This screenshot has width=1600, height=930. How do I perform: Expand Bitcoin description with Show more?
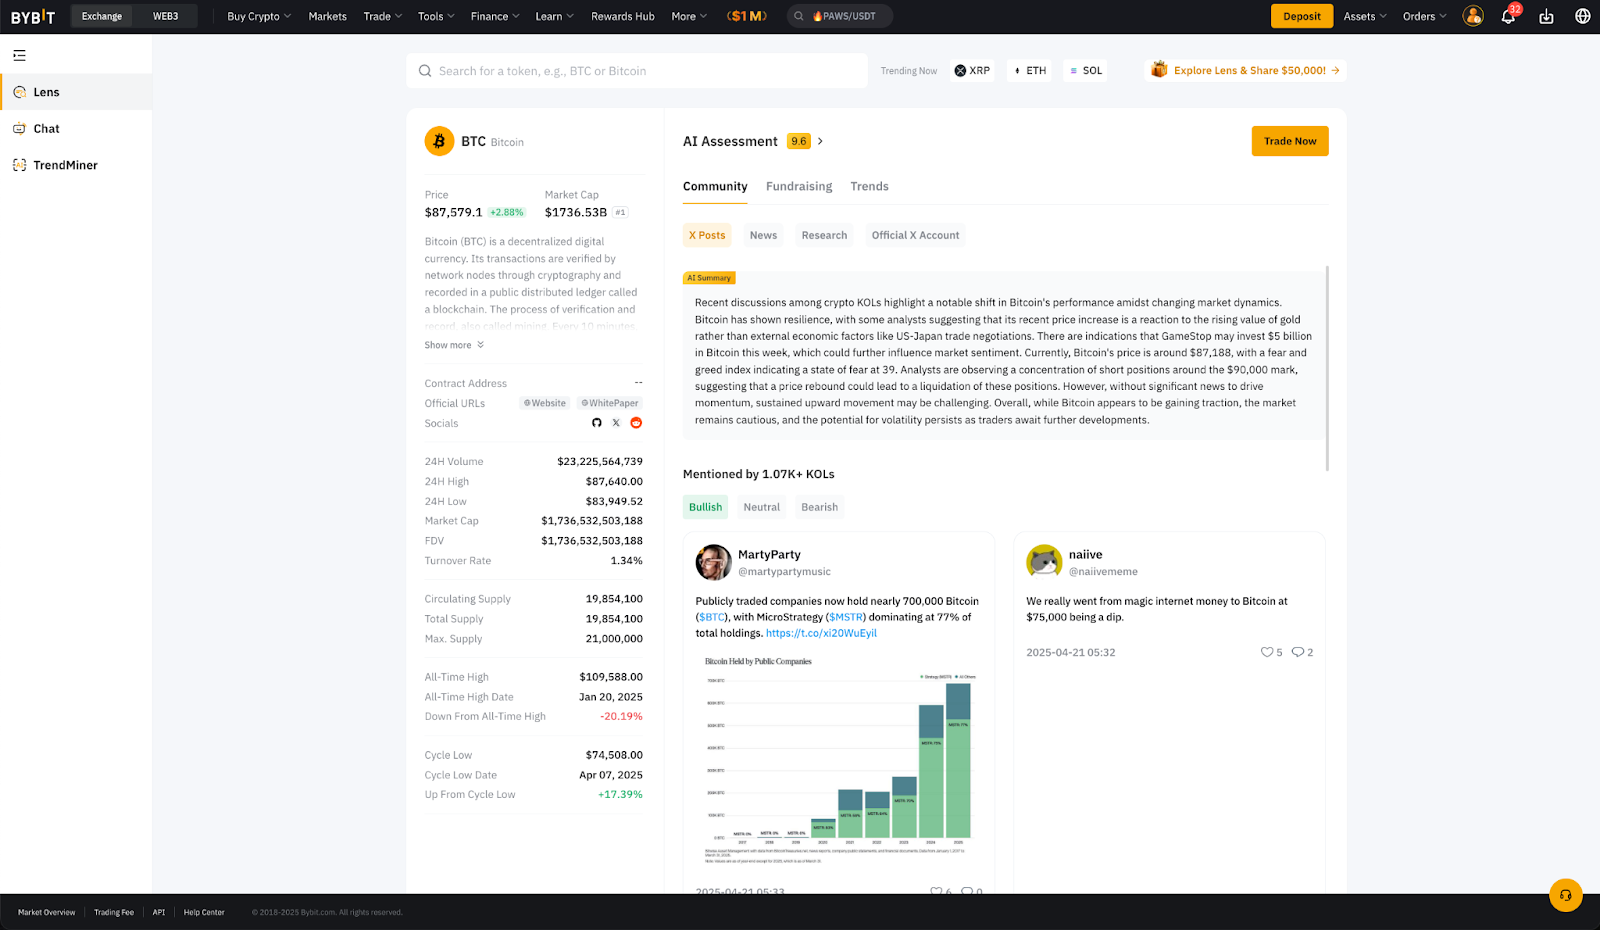(x=454, y=345)
